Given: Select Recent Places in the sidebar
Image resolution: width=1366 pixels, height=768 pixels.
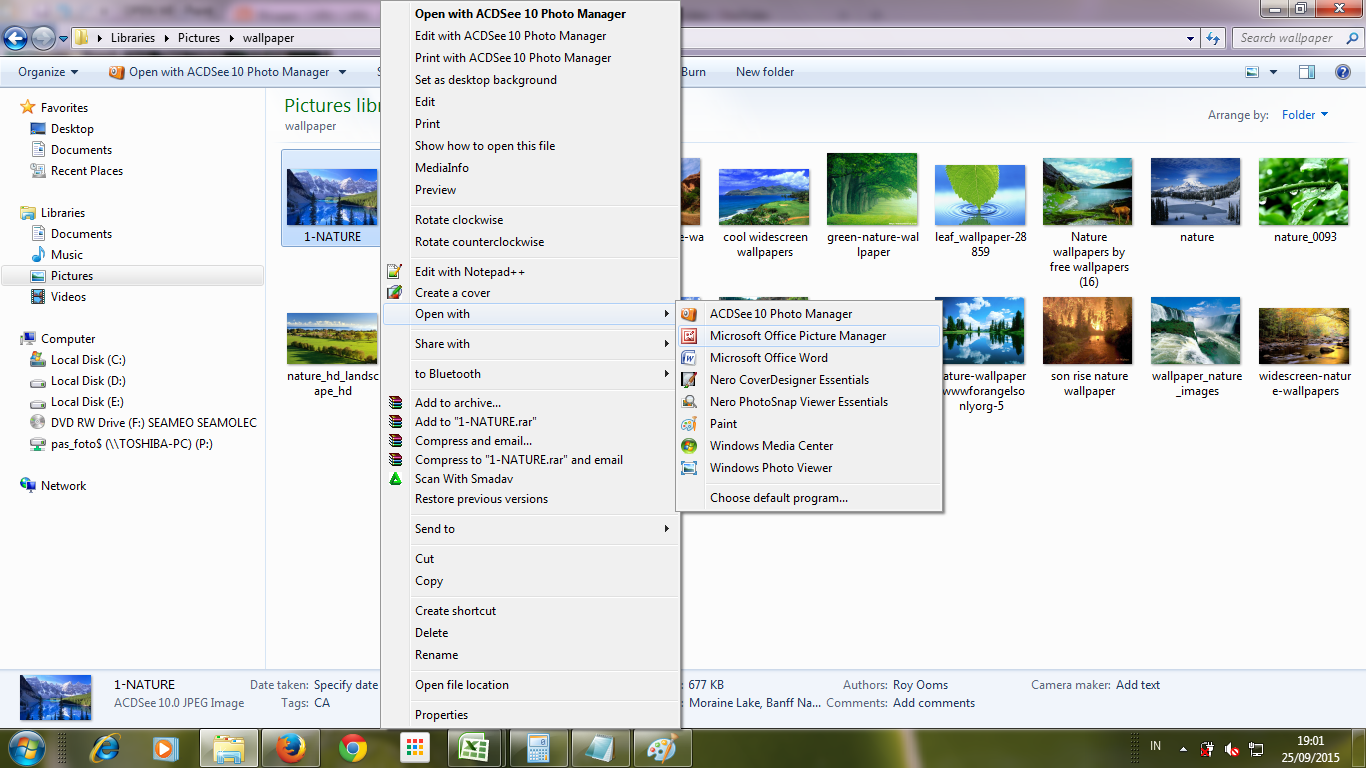Looking at the screenshot, I should (x=87, y=171).
